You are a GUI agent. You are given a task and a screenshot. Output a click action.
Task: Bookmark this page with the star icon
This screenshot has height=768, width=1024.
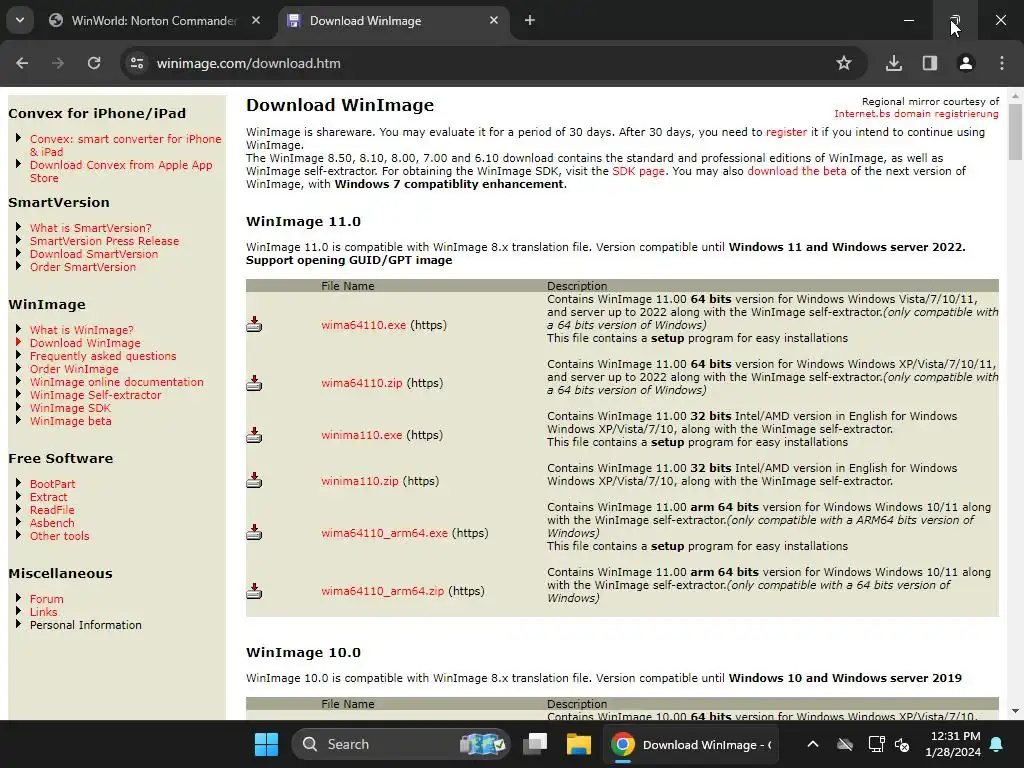pos(844,63)
